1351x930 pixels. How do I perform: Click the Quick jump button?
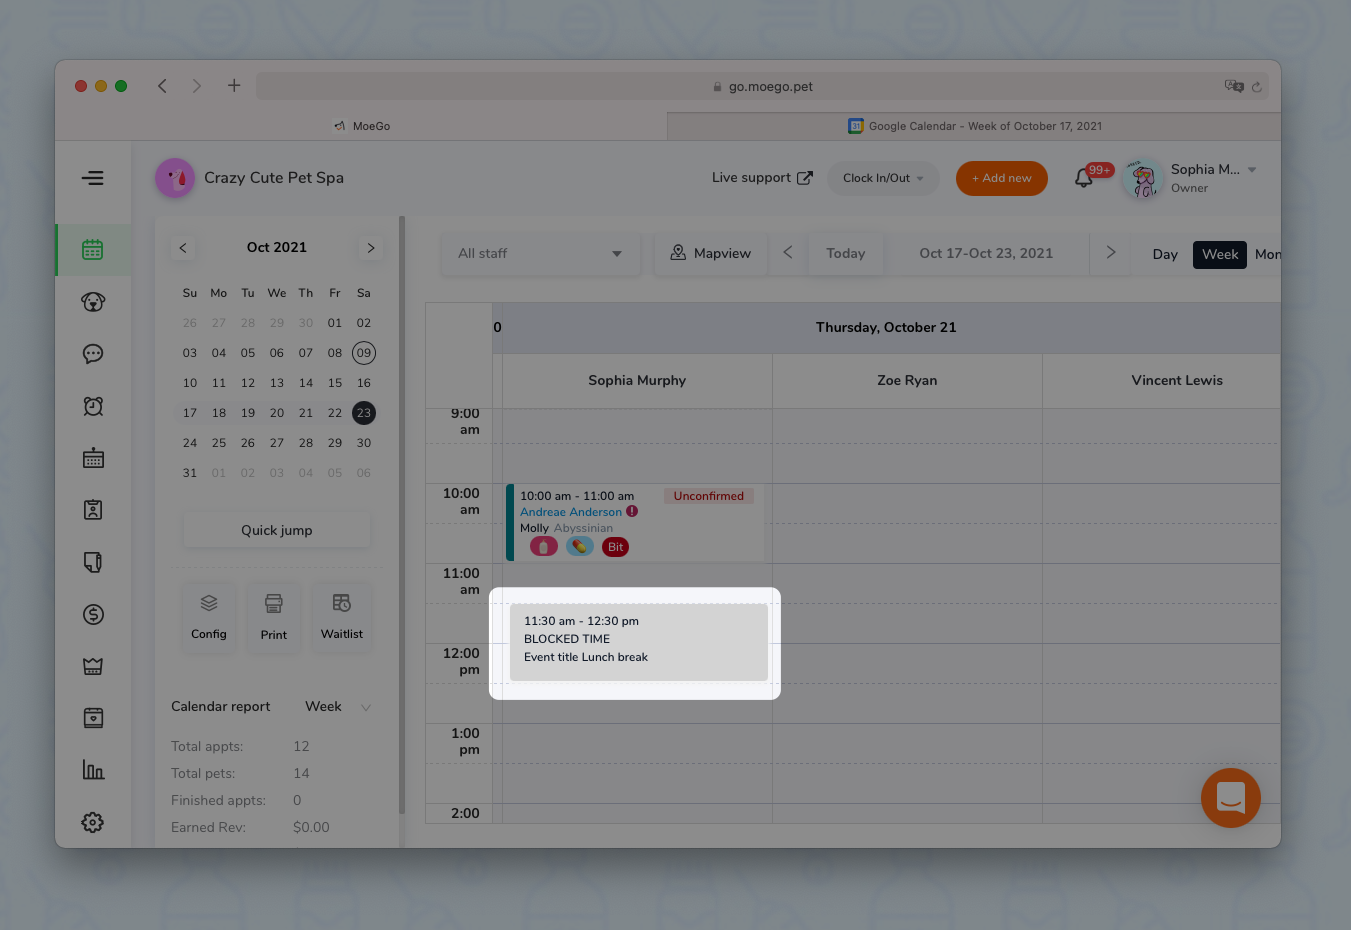(277, 530)
